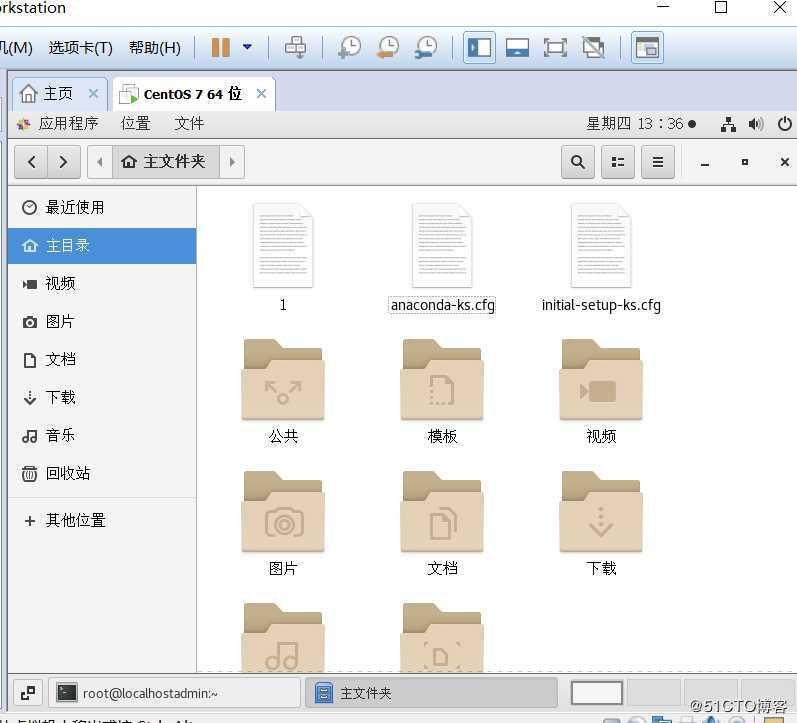Click the 主文件夹 path button
This screenshot has width=797, height=723.
[x=166, y=162]
